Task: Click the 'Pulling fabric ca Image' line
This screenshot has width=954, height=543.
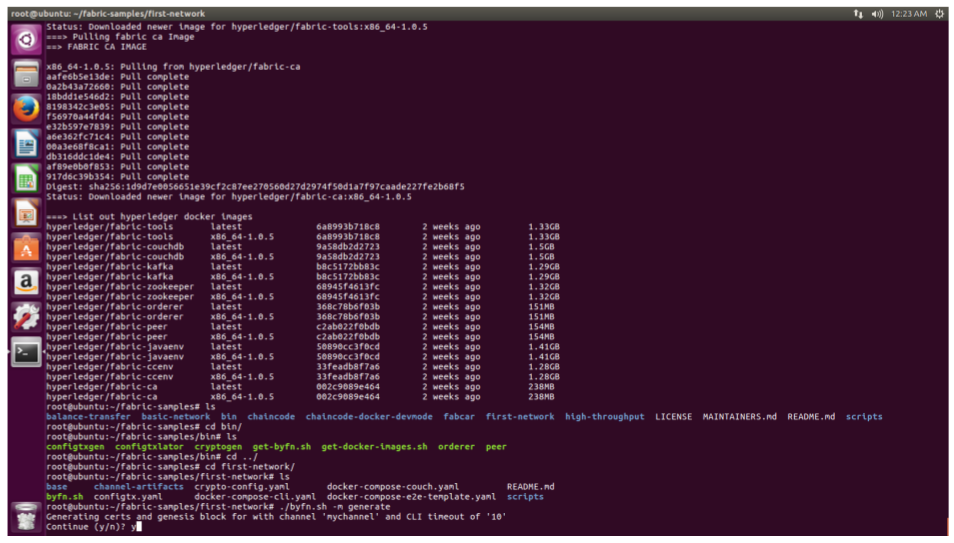Action: 120,37
